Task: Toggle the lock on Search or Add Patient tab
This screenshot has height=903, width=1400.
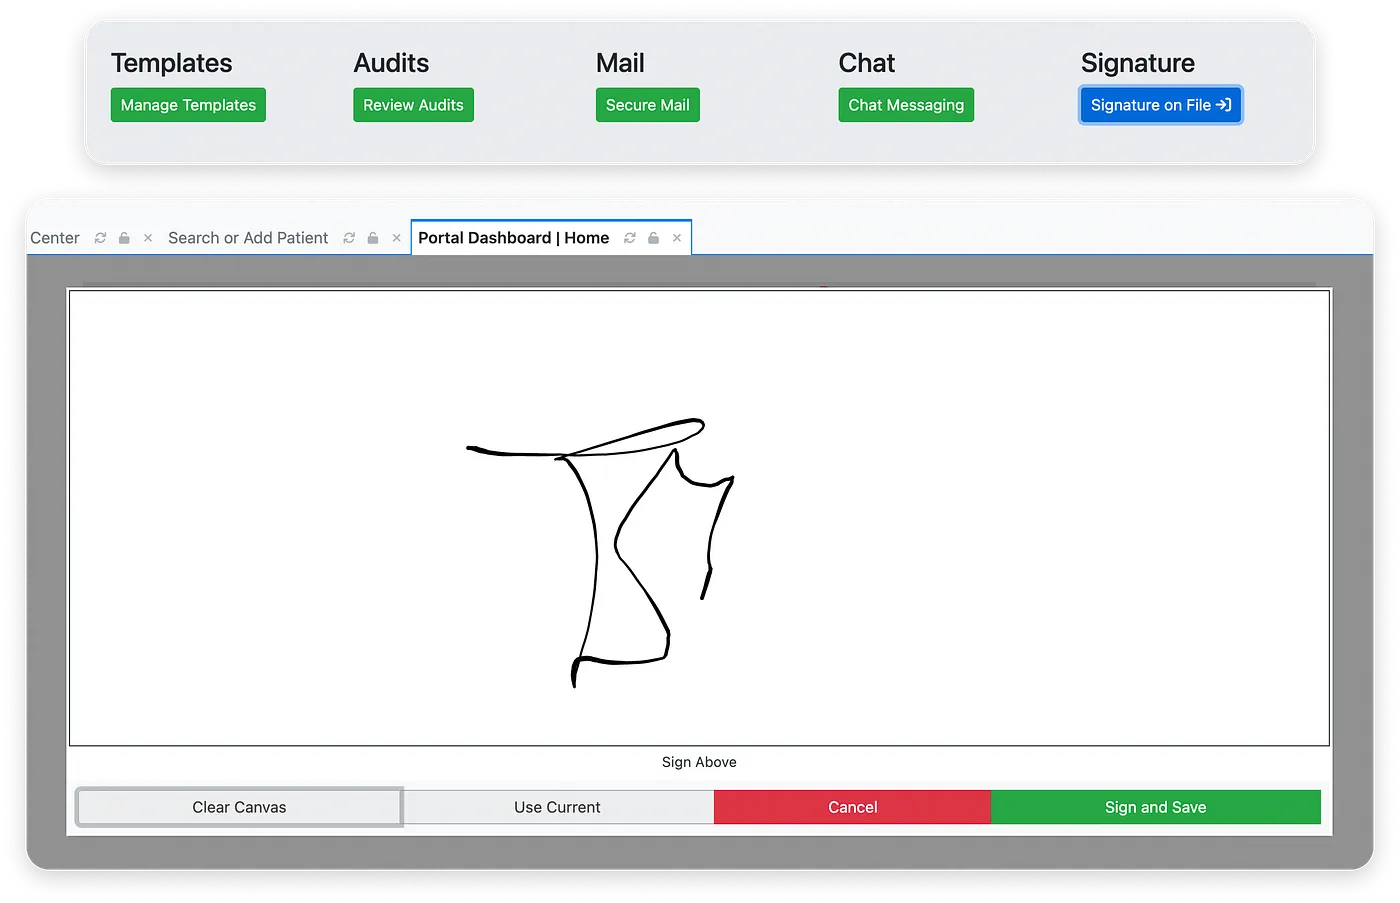Action: 372,238
